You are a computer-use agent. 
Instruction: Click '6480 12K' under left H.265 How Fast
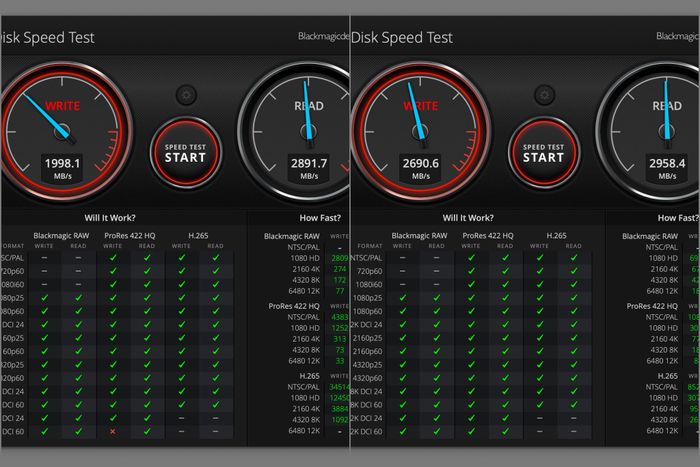tap(304, 431)
